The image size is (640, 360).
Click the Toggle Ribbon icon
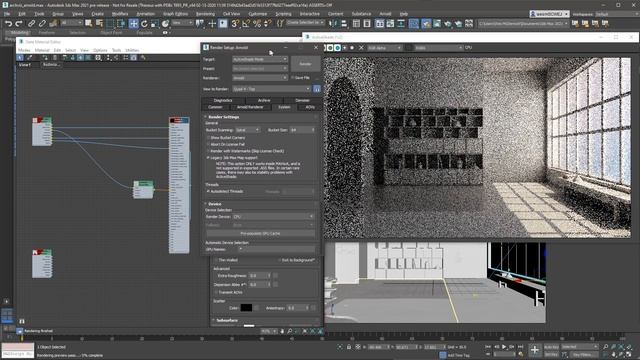click(380, 24)
